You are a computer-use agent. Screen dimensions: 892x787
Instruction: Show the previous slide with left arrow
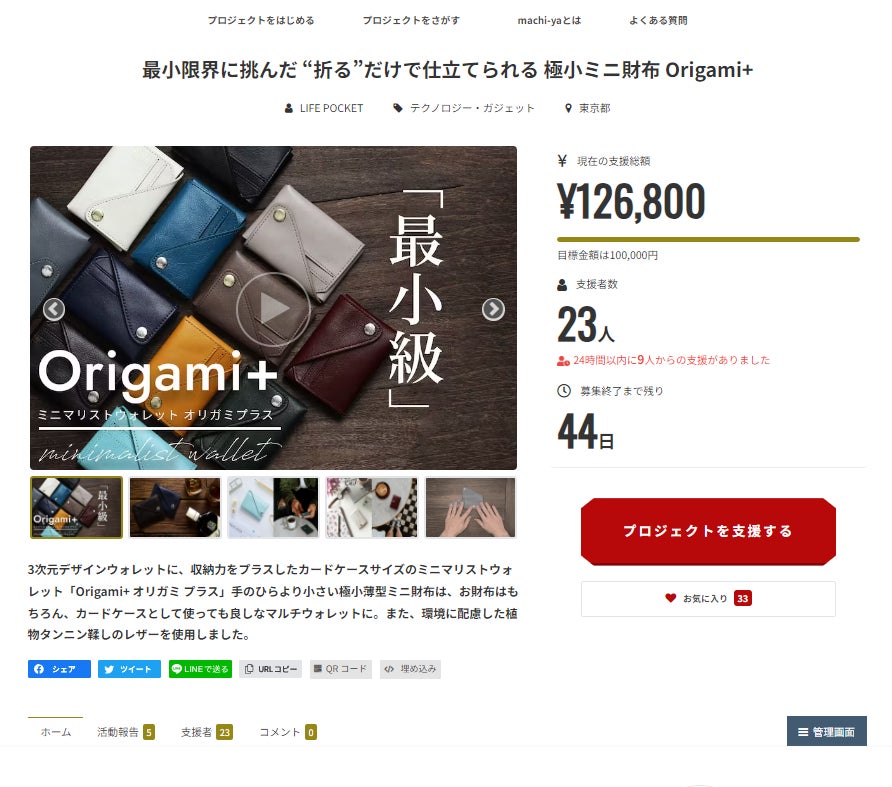click(54, 309)
